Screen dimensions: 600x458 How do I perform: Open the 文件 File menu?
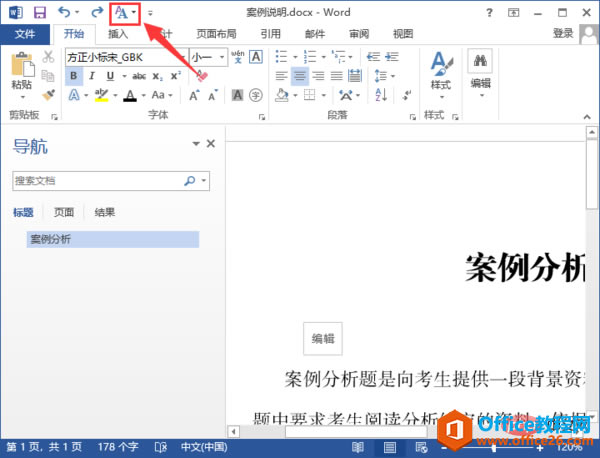click(x=25, y=34)
